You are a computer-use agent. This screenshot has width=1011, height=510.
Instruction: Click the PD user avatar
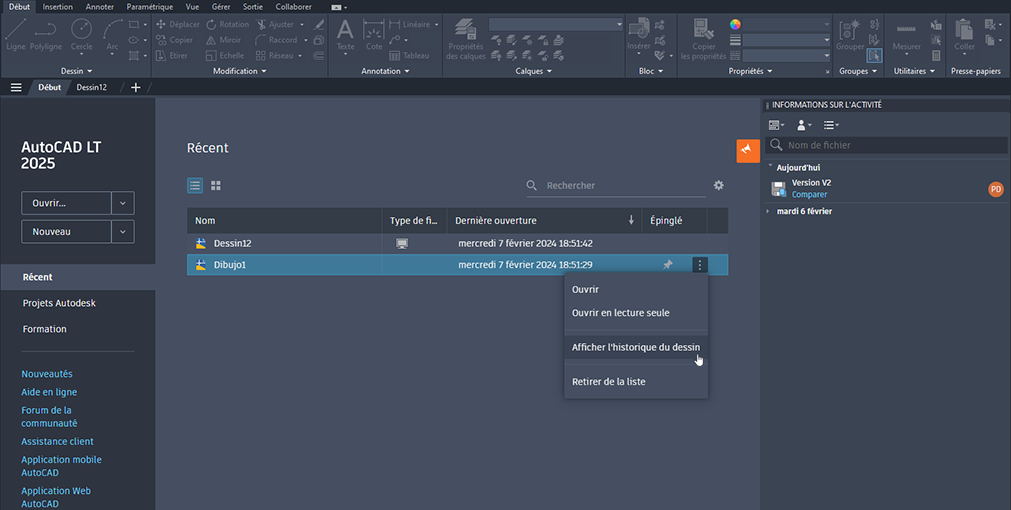coord(996,189)
